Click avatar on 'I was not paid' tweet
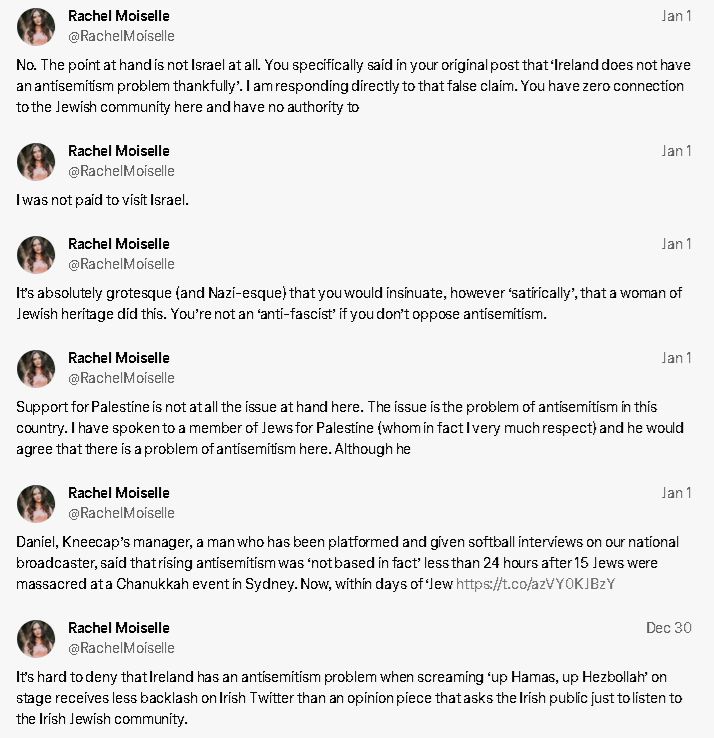Viewport: 714px width, 738px height. (36, 161)
